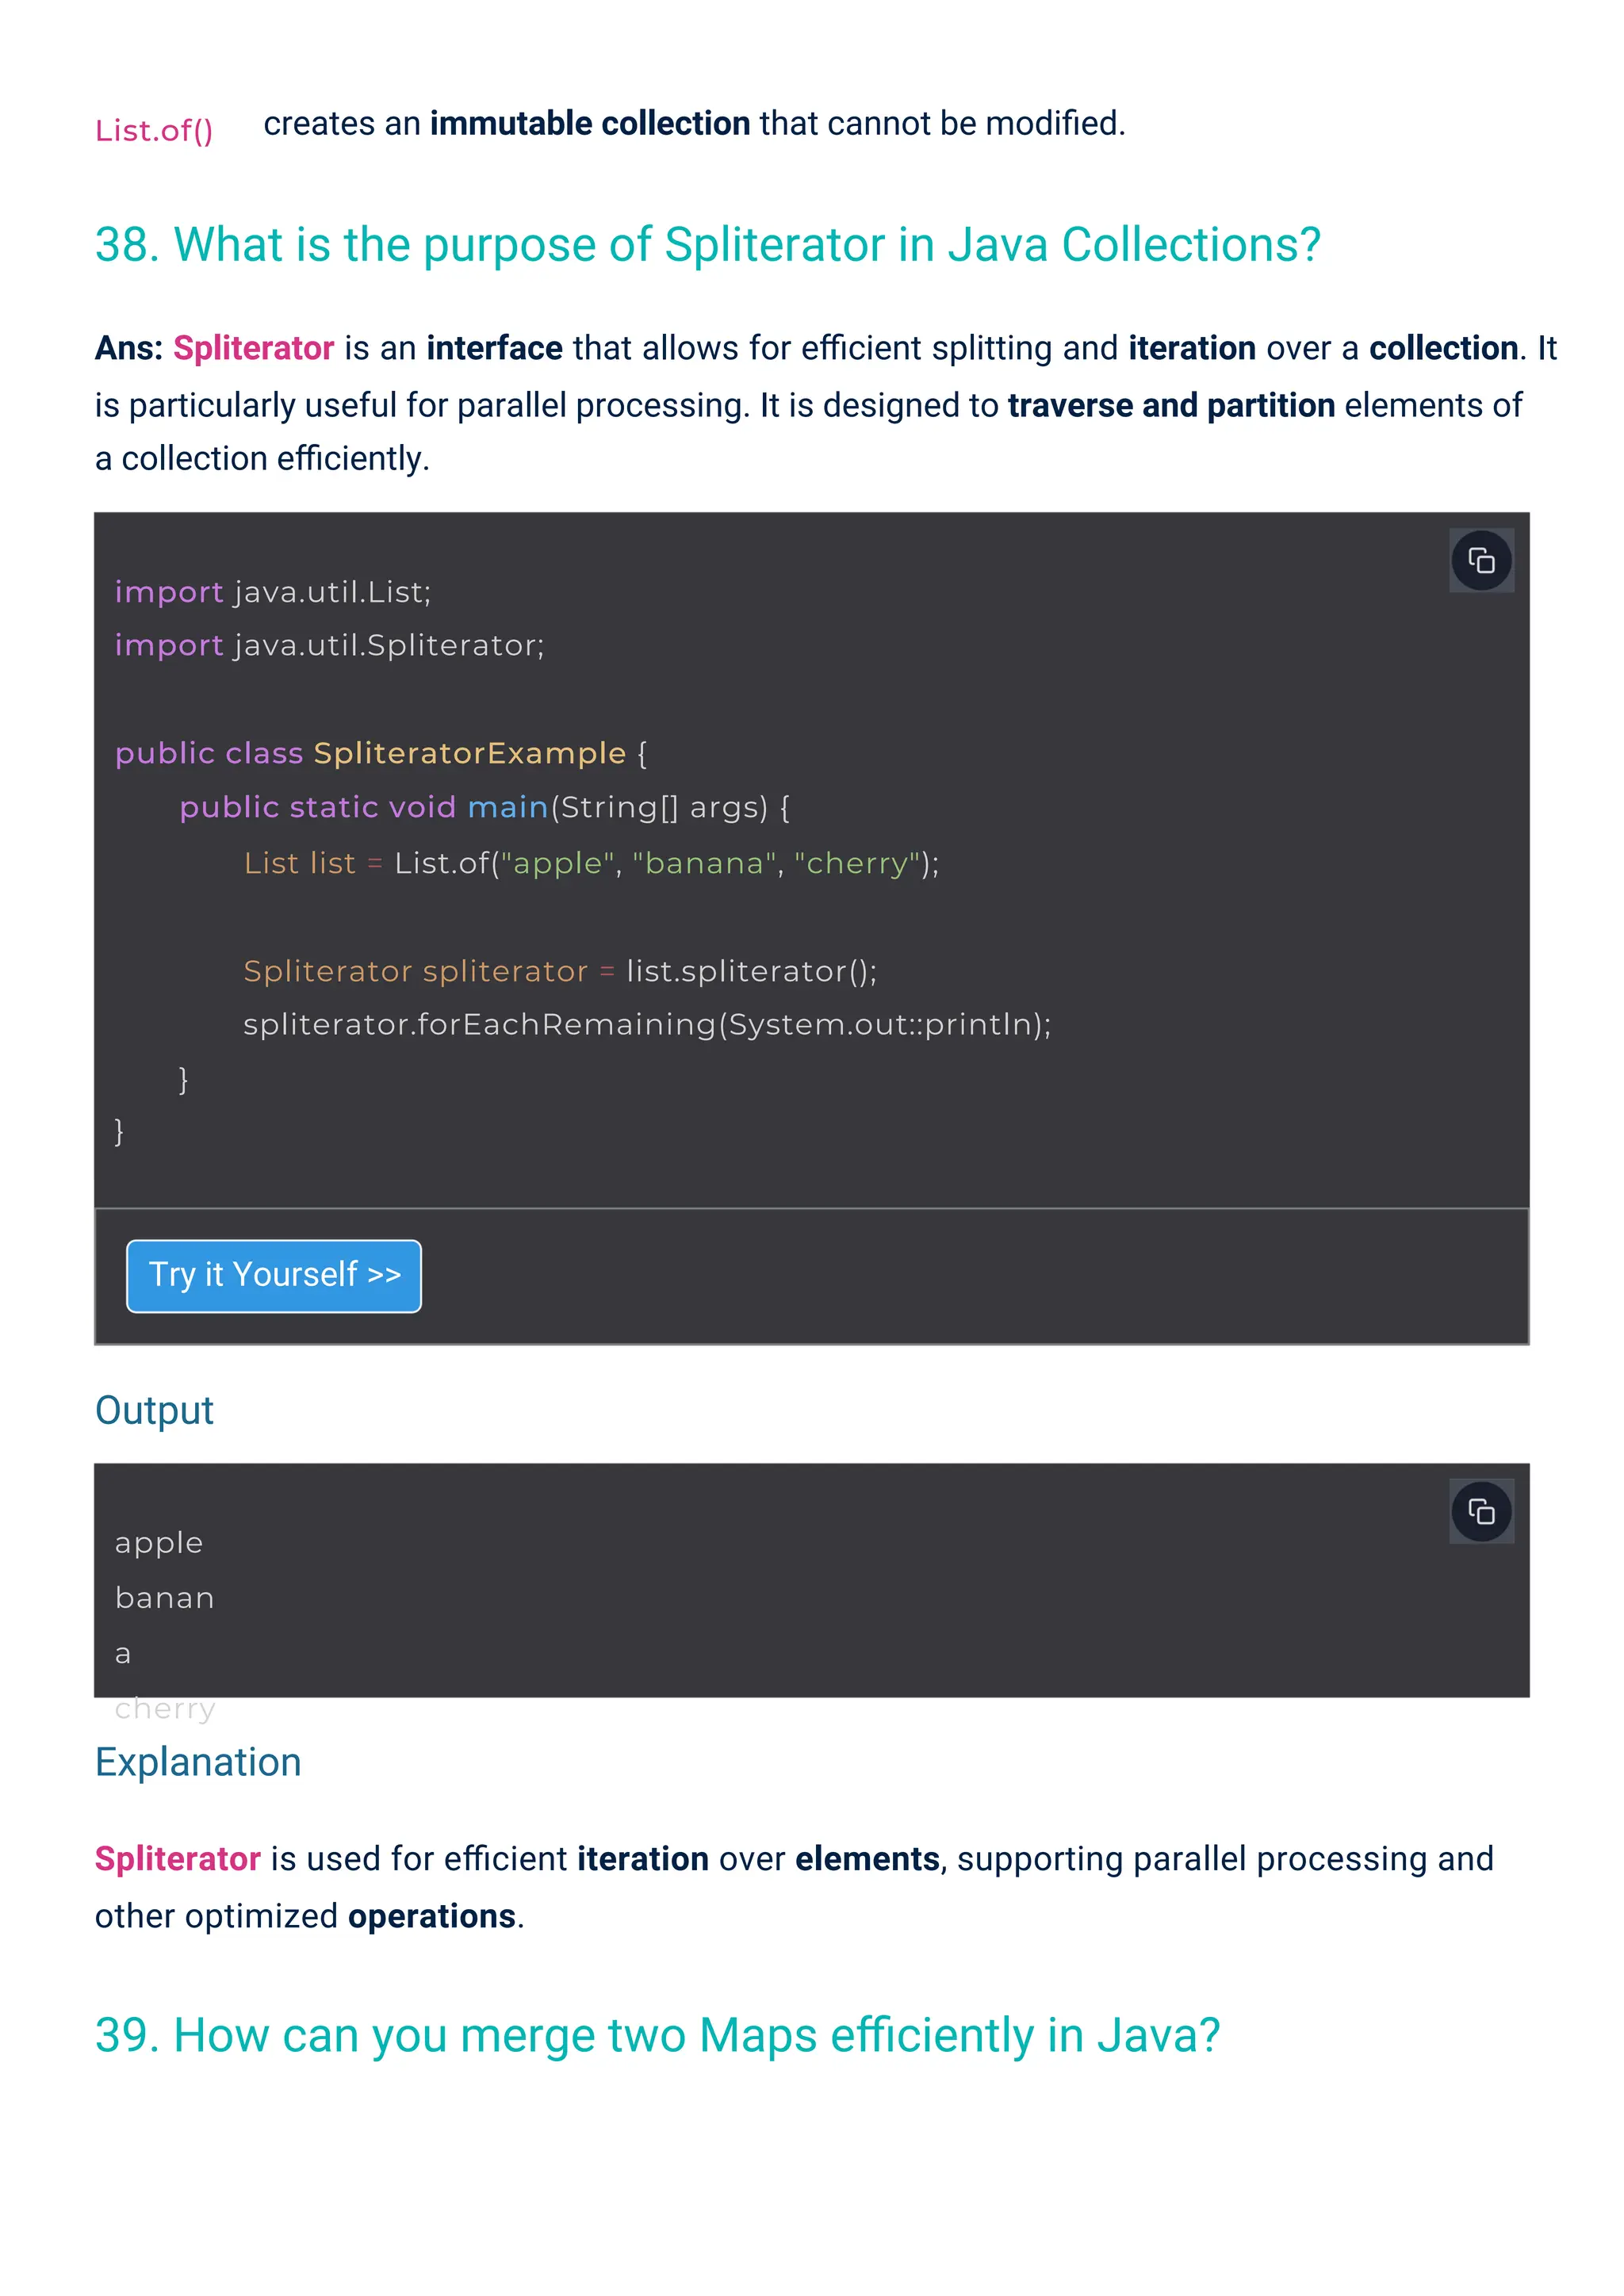Click the forEachRemaining code line
This screenshot has height=2296, width=1624.
coord(646,1024)
